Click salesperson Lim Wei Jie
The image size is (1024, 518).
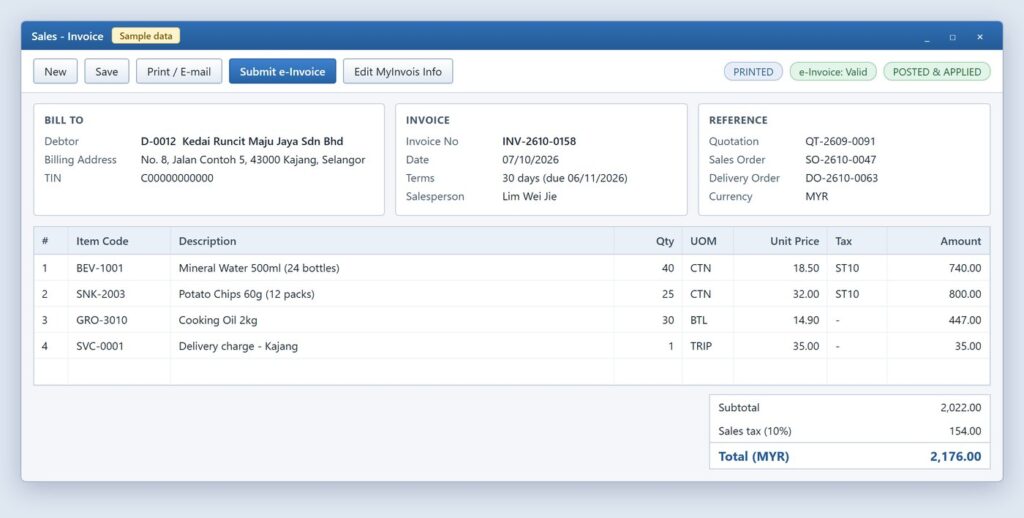[x=529, y=197]
